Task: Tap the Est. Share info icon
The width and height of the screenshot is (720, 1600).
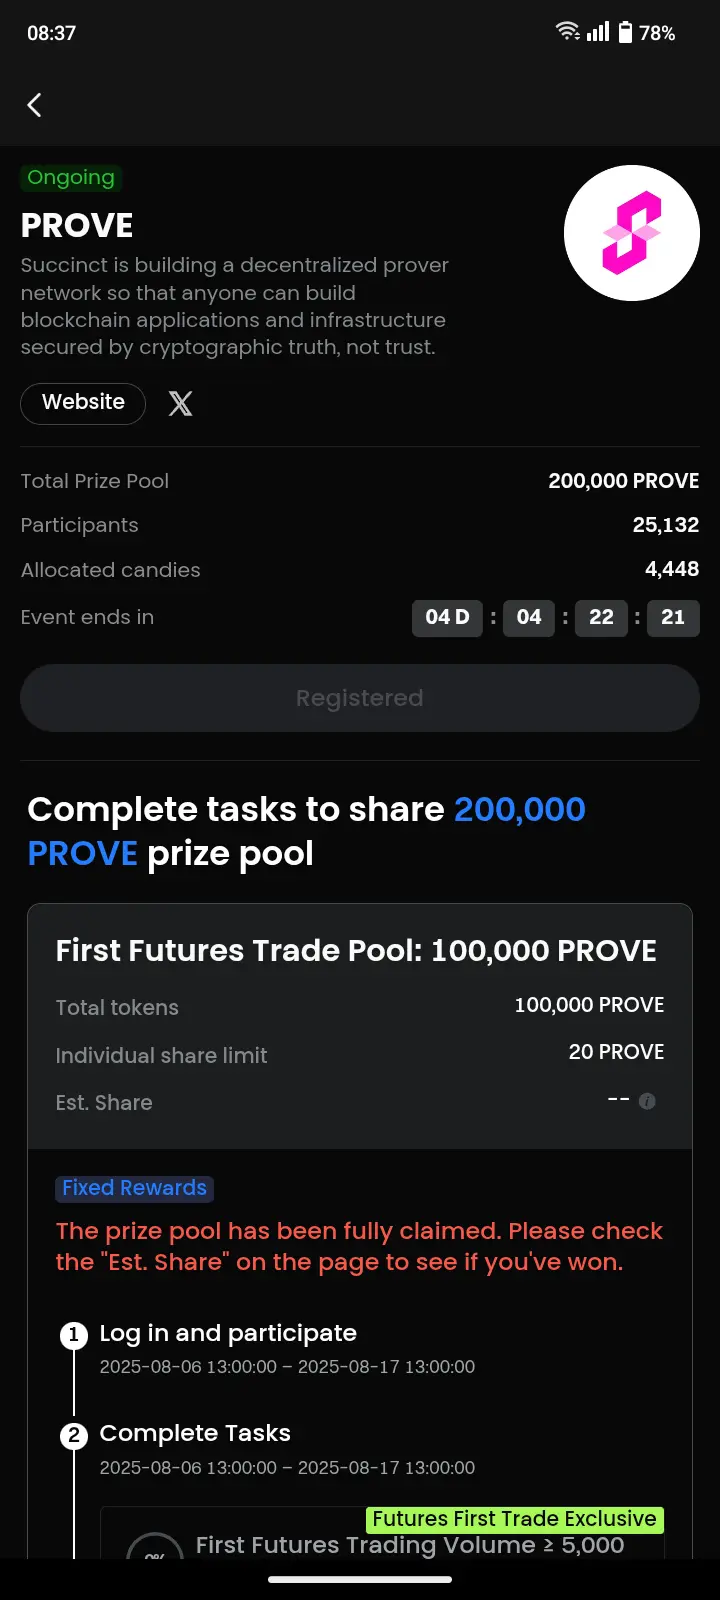Action: [x=647, y=1101]
